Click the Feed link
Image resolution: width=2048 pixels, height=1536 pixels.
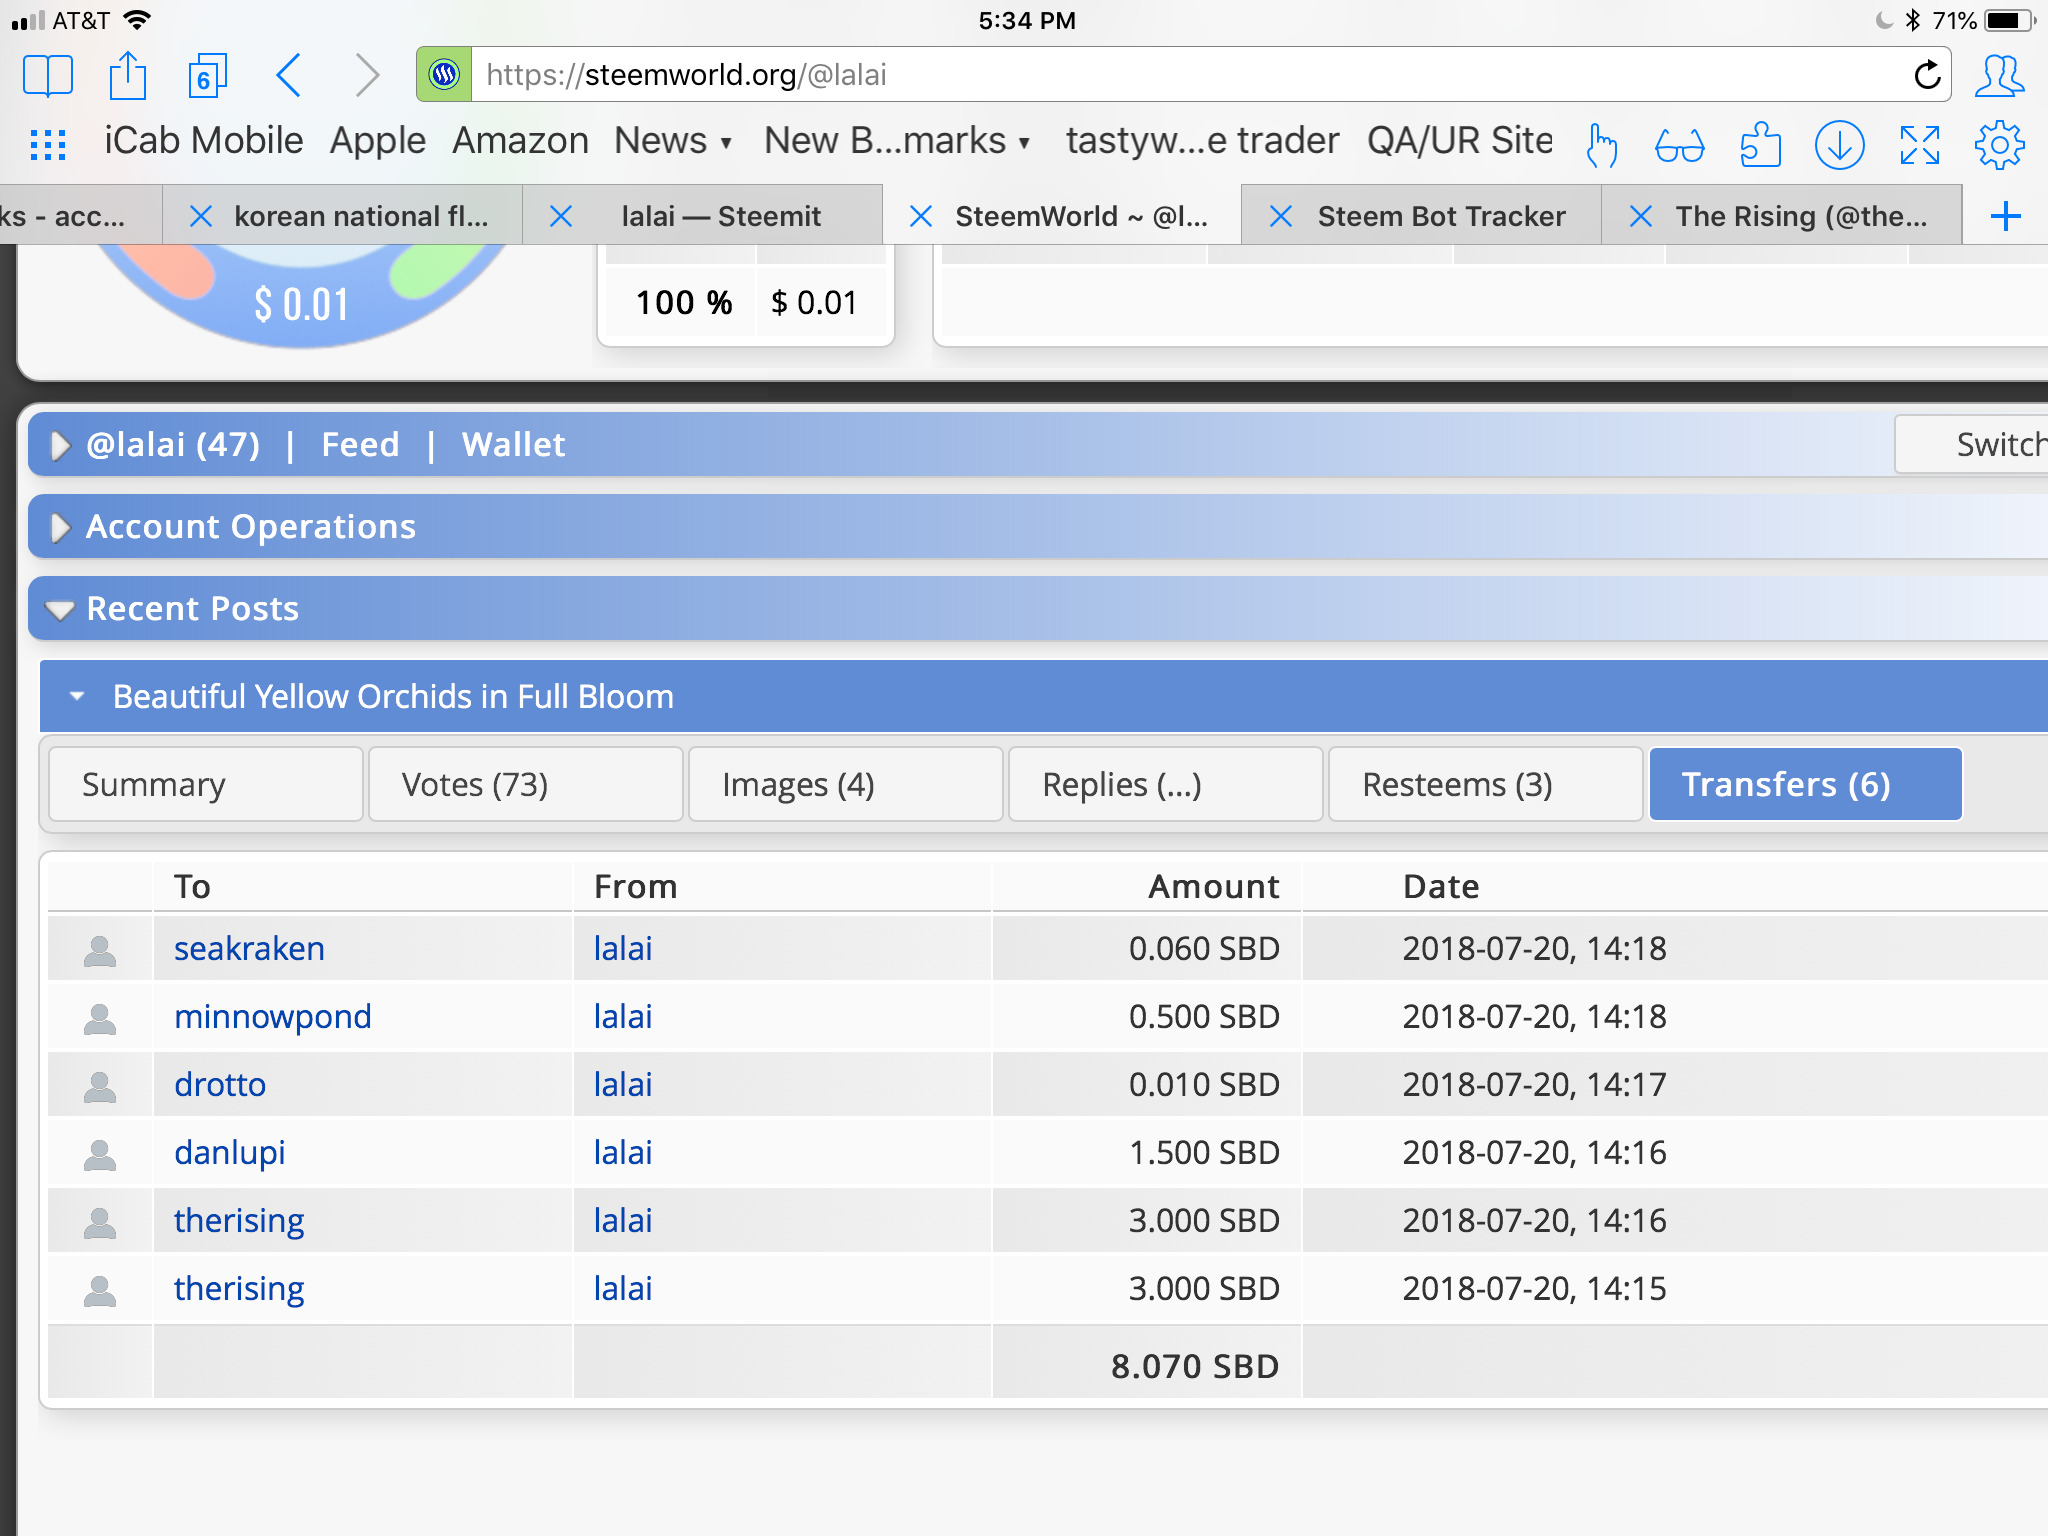360,444
